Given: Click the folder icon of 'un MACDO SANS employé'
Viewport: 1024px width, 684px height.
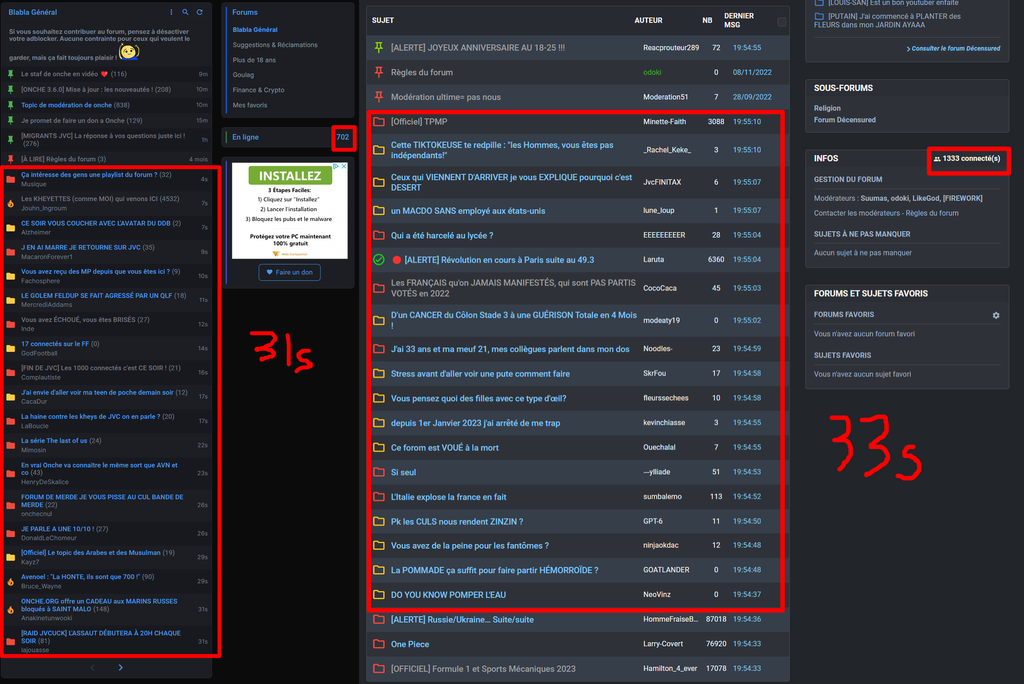Looking at the screenshot, I should pos(379,210).
